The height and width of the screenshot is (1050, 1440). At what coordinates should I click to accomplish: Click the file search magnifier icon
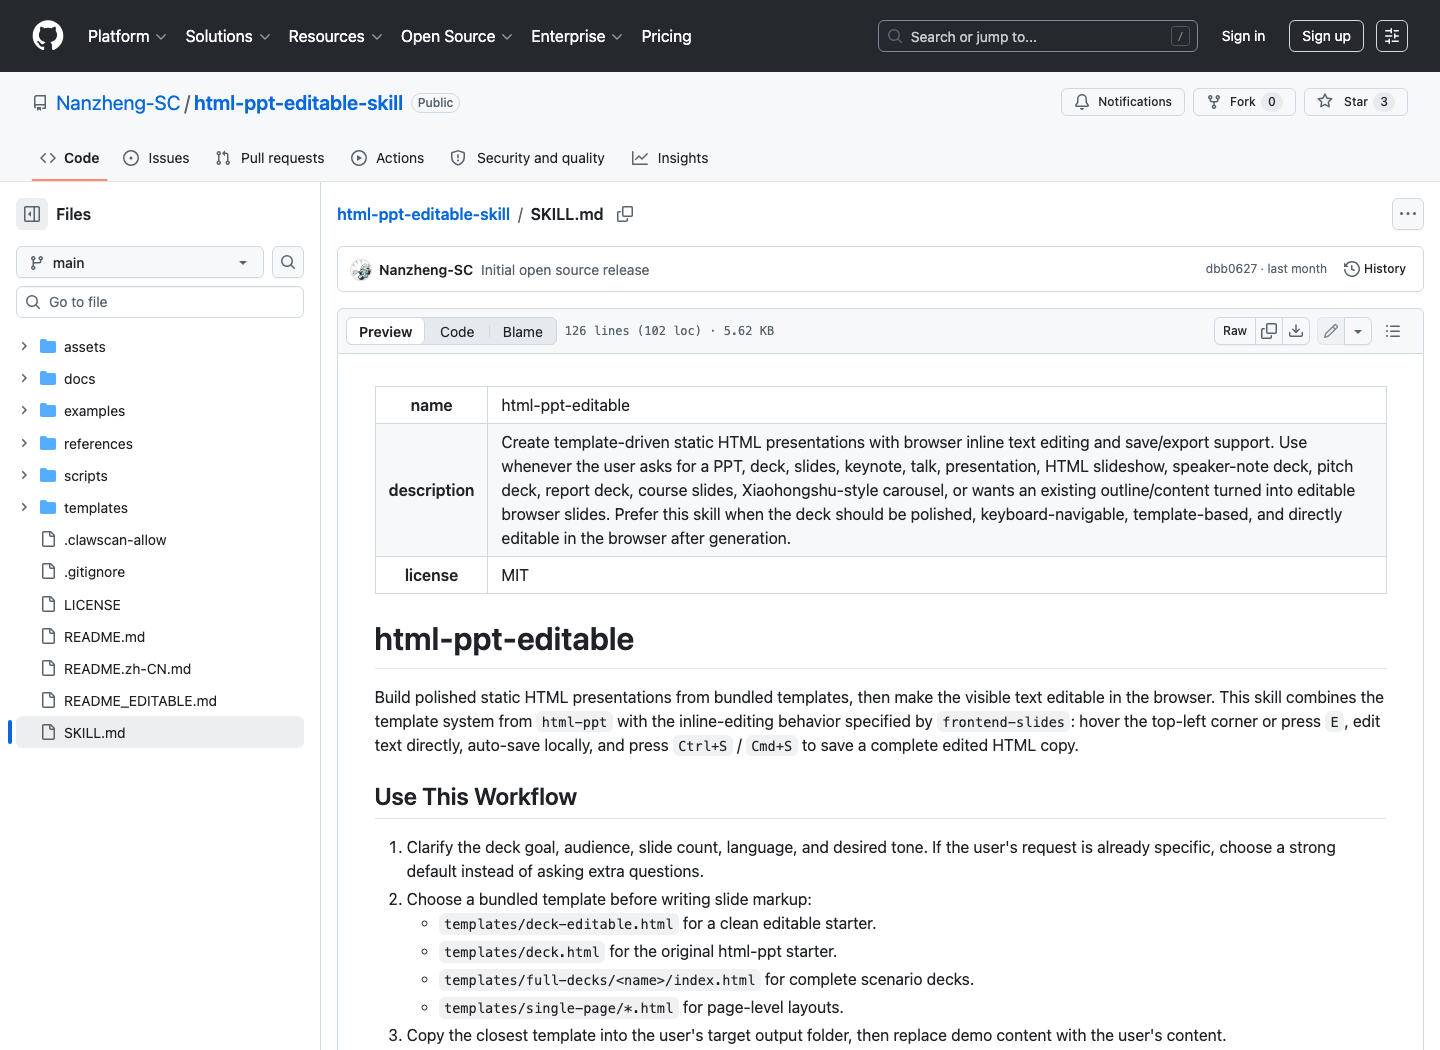(288, 262)
